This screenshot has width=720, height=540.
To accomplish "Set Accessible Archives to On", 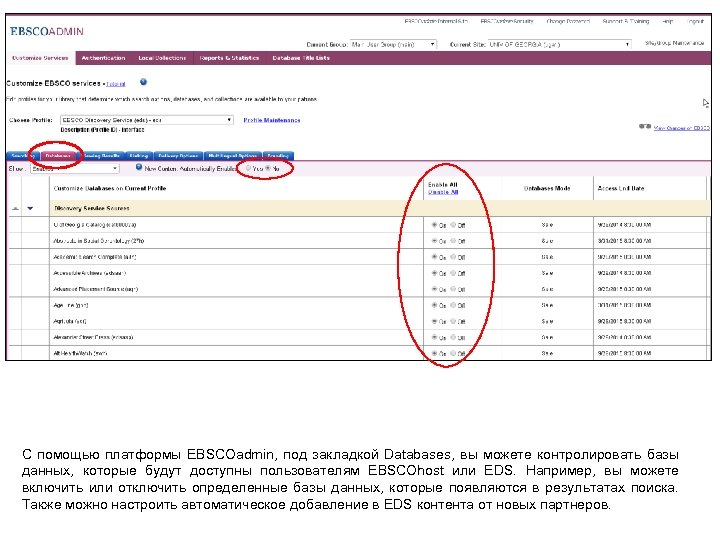I will [x=434, y=273].
